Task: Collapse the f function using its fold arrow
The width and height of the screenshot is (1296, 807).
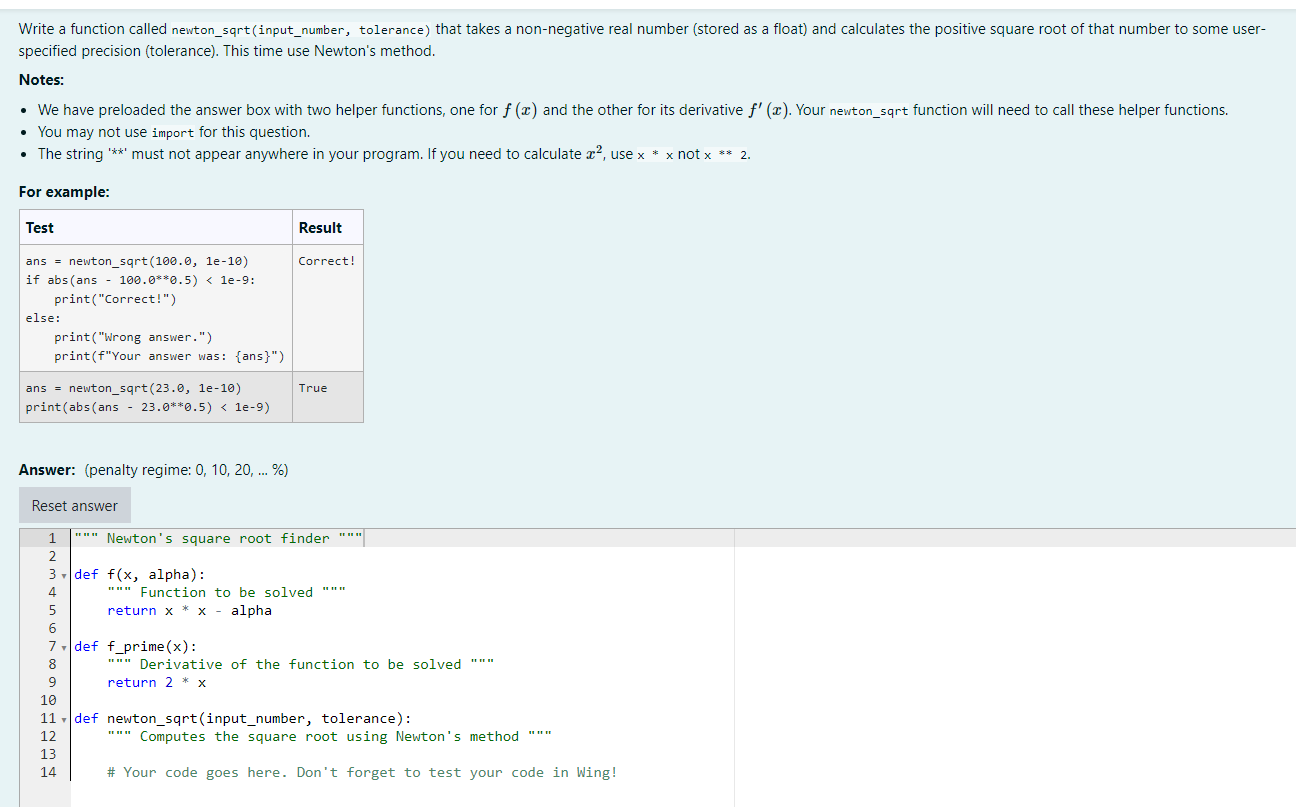Action: [63, 575]
